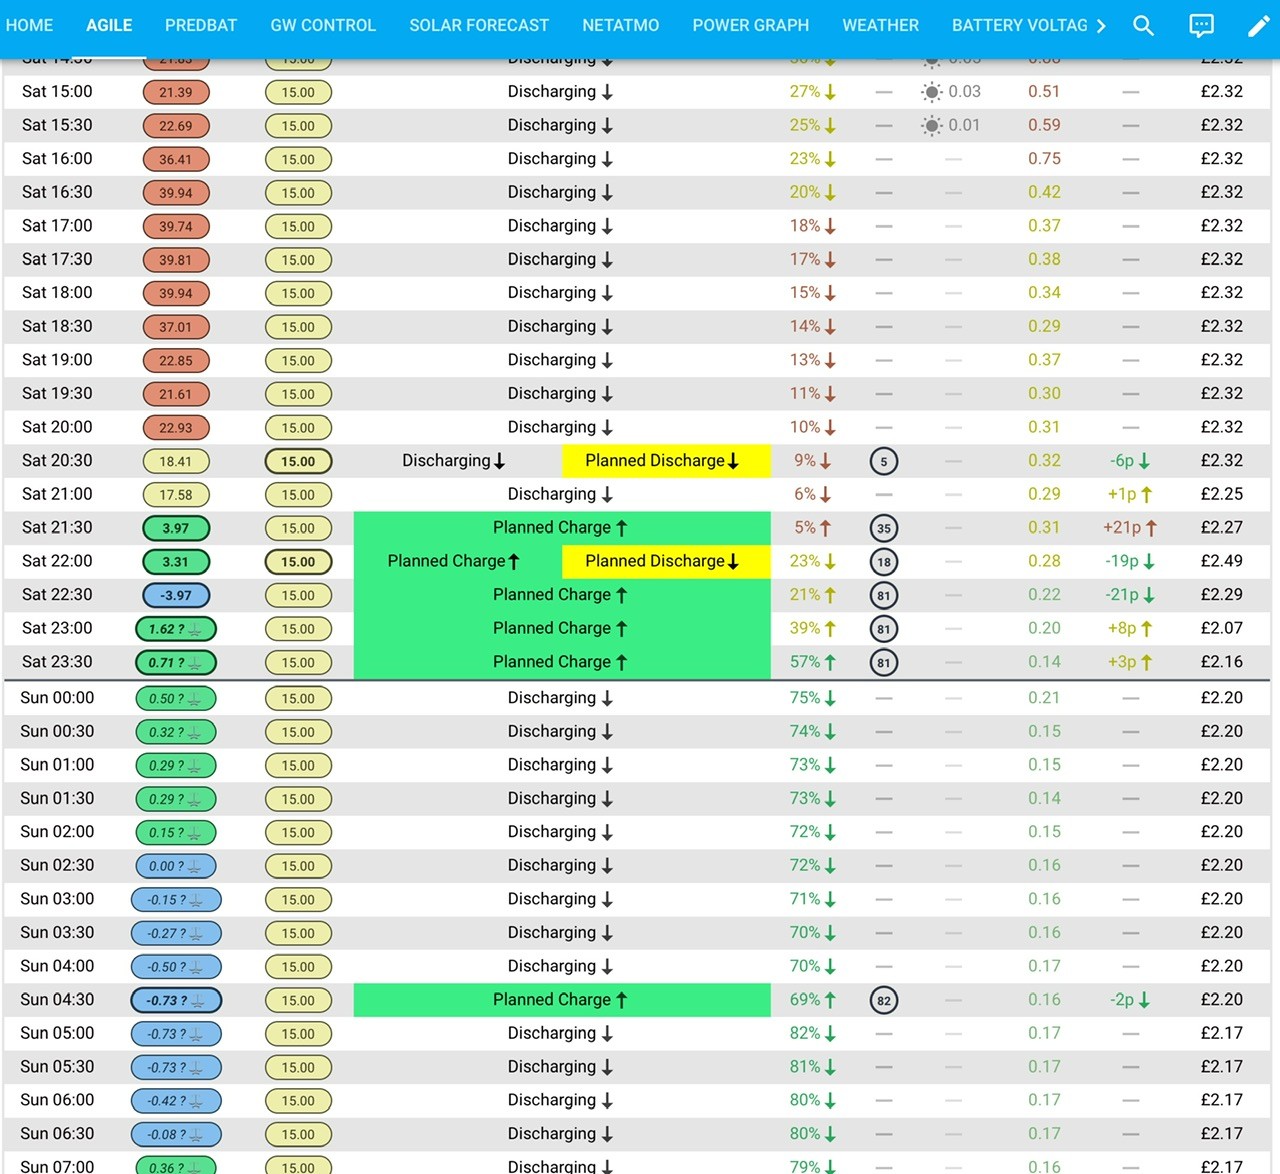Click the Sat 23:00 time label

click(57, 628)
